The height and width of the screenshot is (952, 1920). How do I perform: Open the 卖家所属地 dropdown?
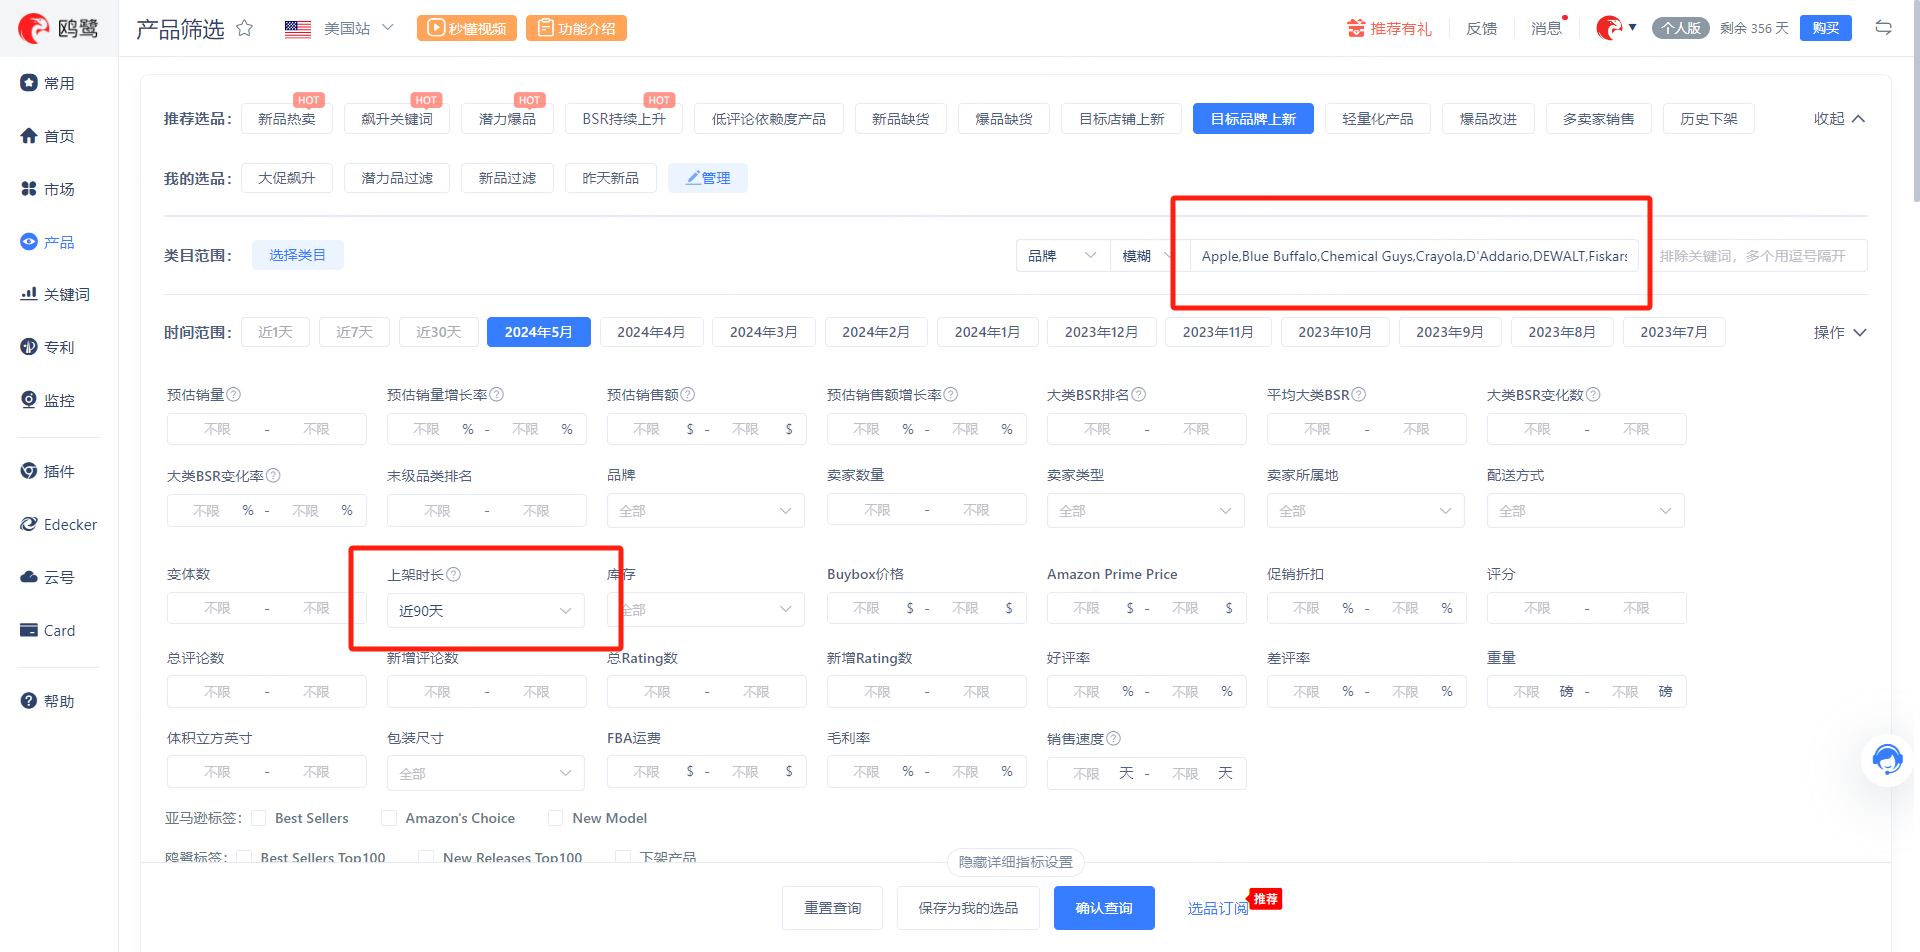pyautogui.click(x=1366, y=511)
